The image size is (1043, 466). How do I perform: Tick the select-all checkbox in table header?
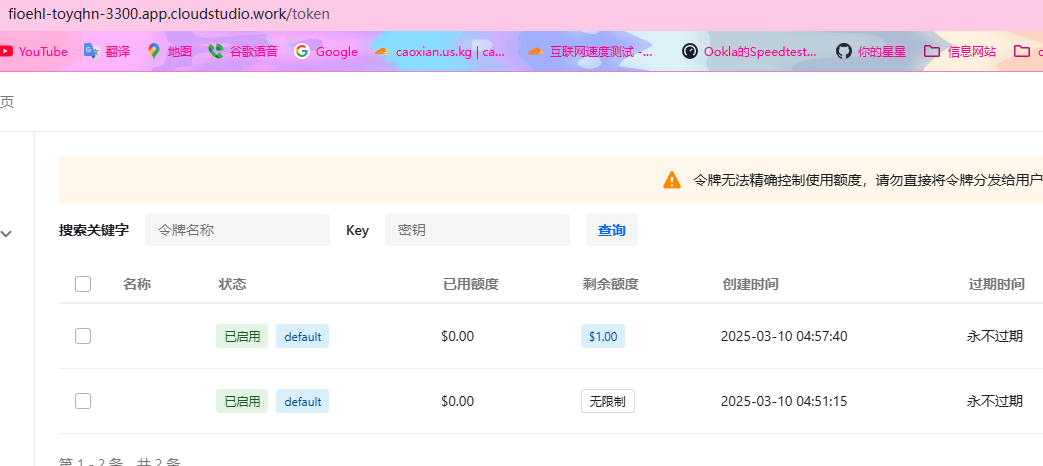(83, 285)
